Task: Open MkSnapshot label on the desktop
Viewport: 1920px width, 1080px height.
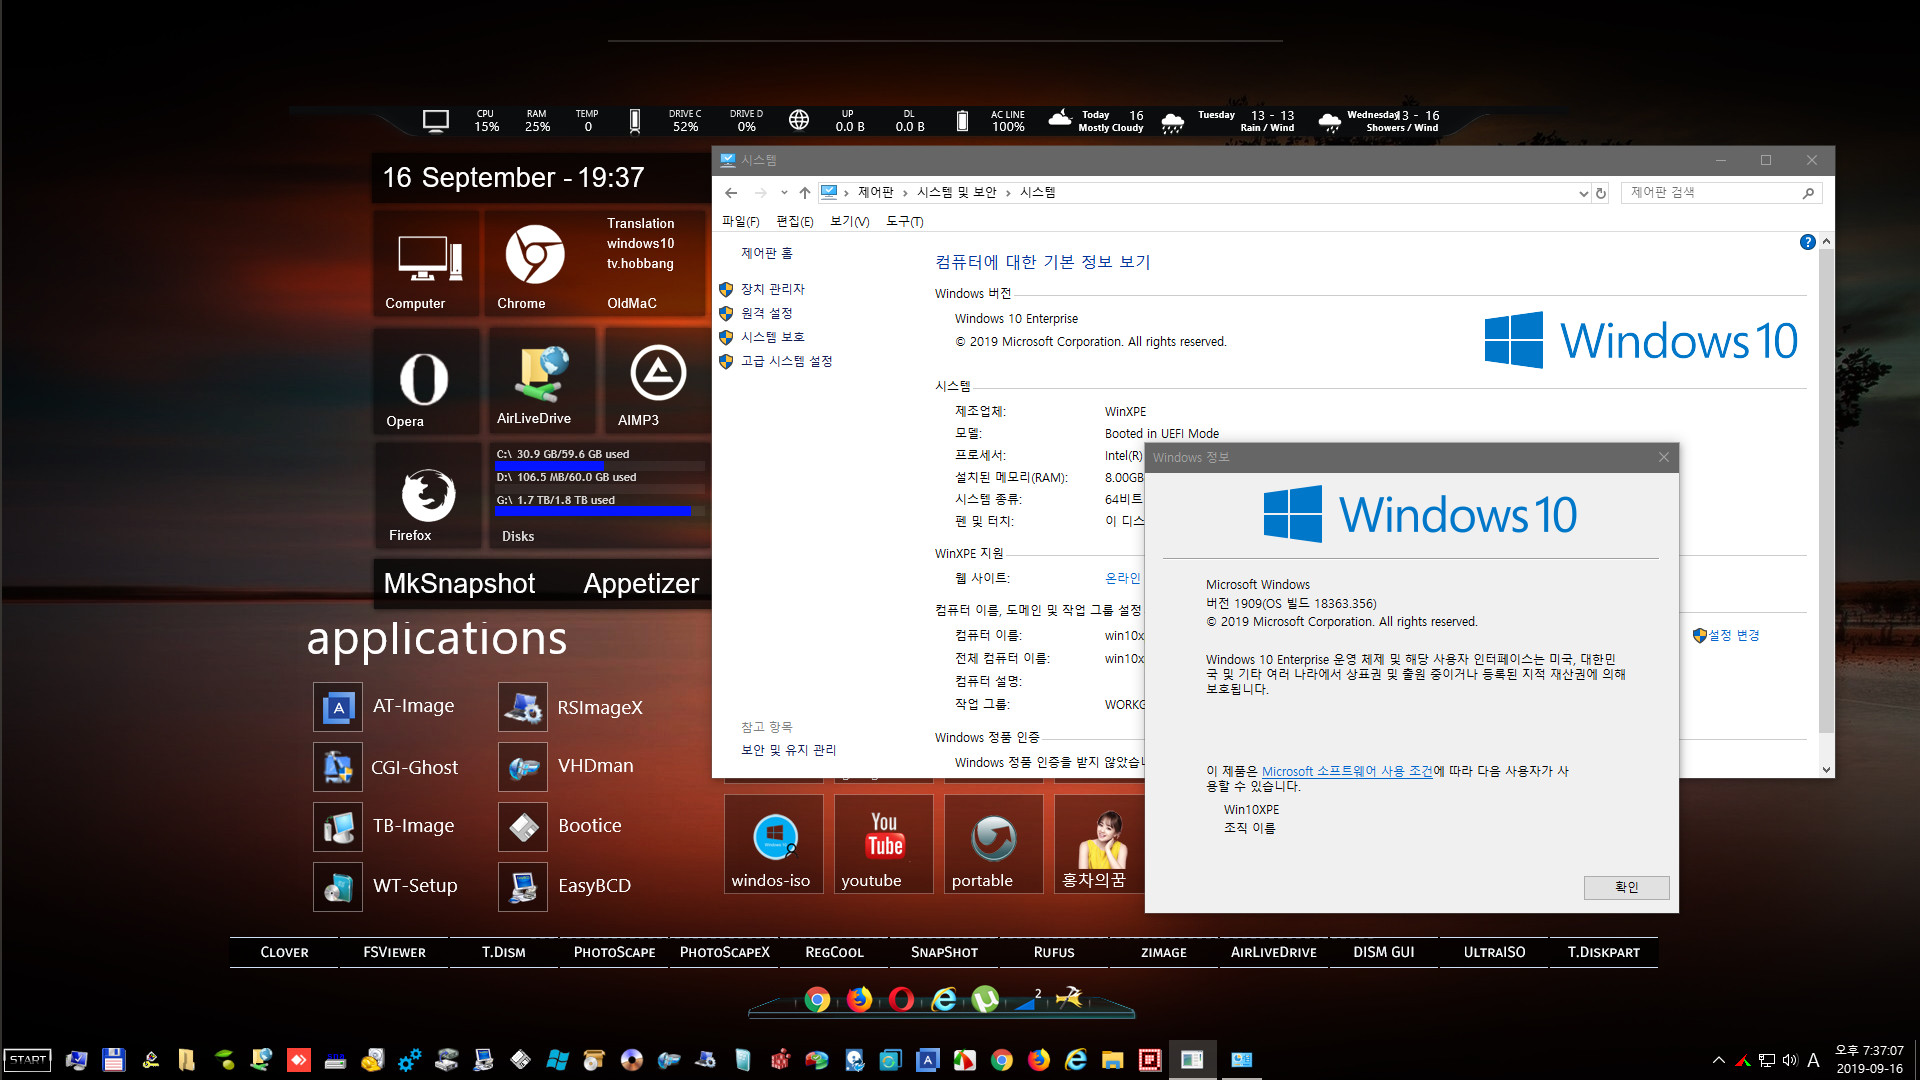Action: (459, 584)
